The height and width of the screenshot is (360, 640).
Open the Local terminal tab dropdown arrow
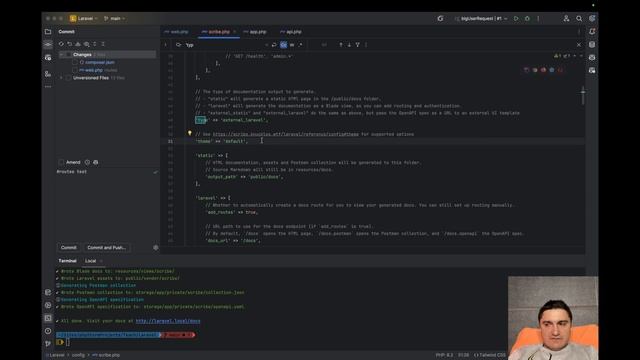101,261
